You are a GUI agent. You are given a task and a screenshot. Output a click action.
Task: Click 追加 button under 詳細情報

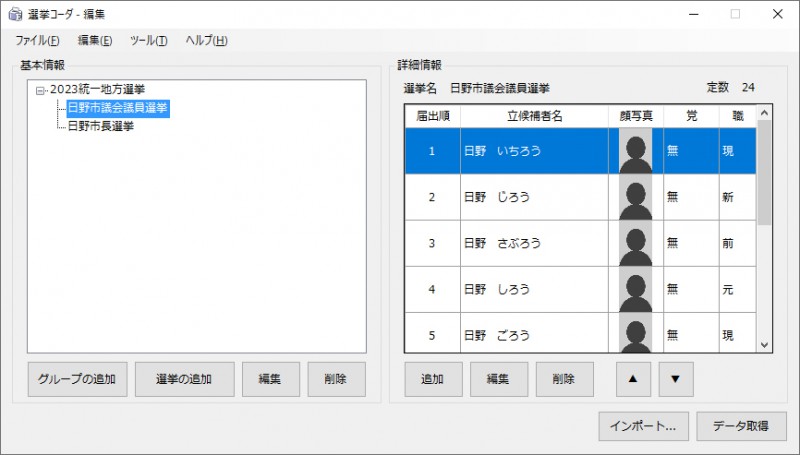[433, 379]
